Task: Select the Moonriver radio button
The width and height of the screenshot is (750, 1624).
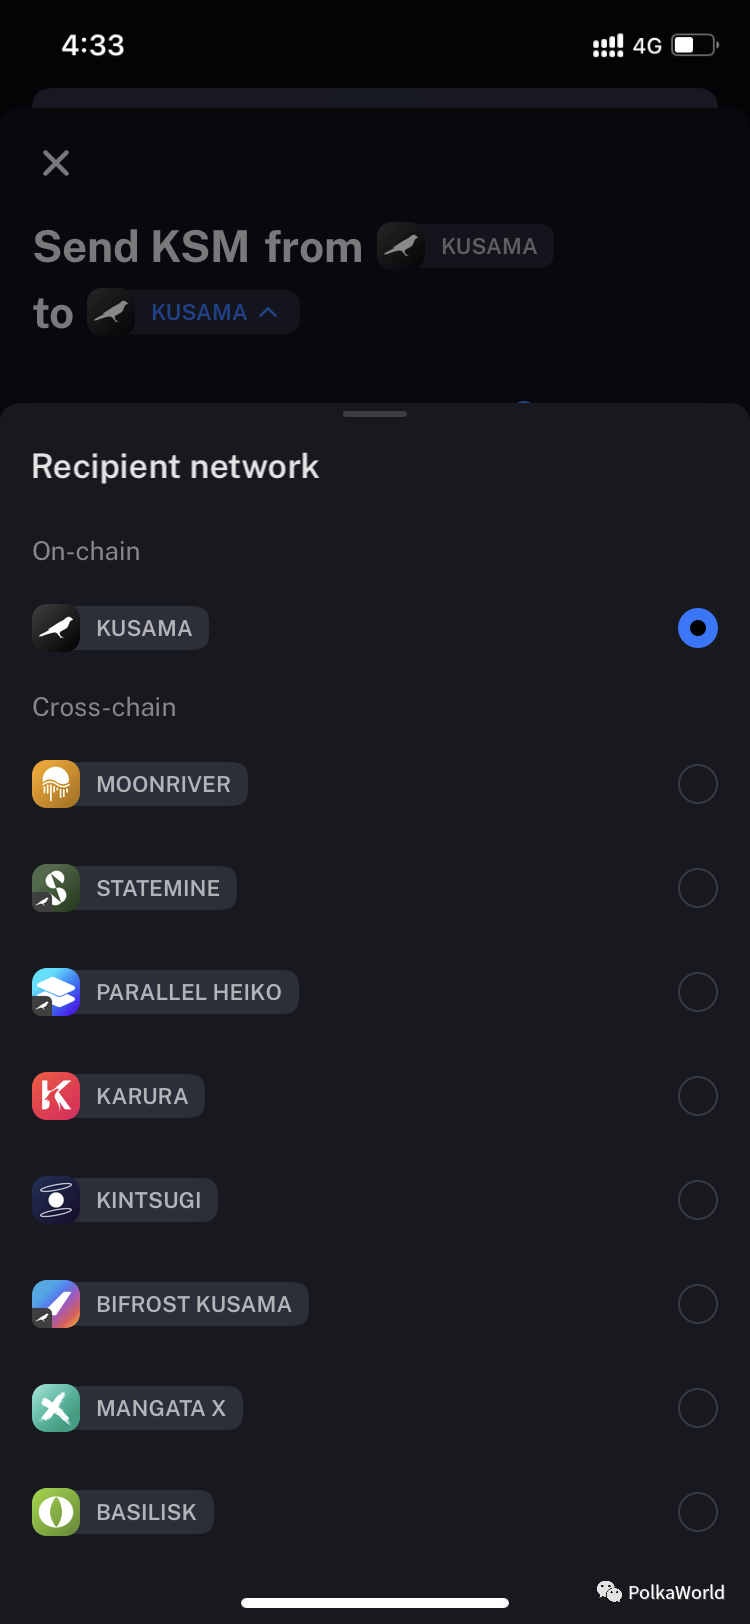Action: (697, 784)
